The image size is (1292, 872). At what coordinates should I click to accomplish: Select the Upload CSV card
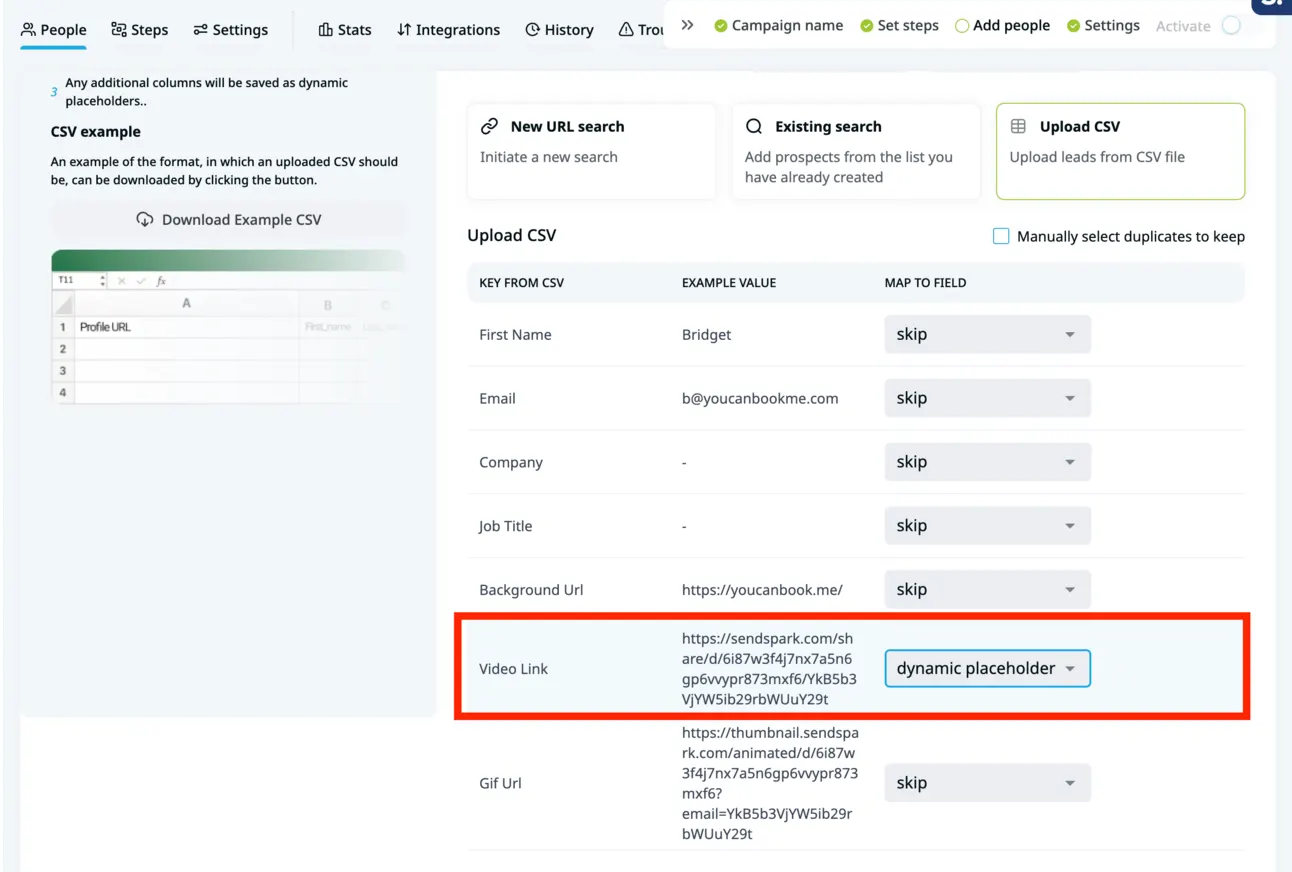click(x=1120, y=151)
